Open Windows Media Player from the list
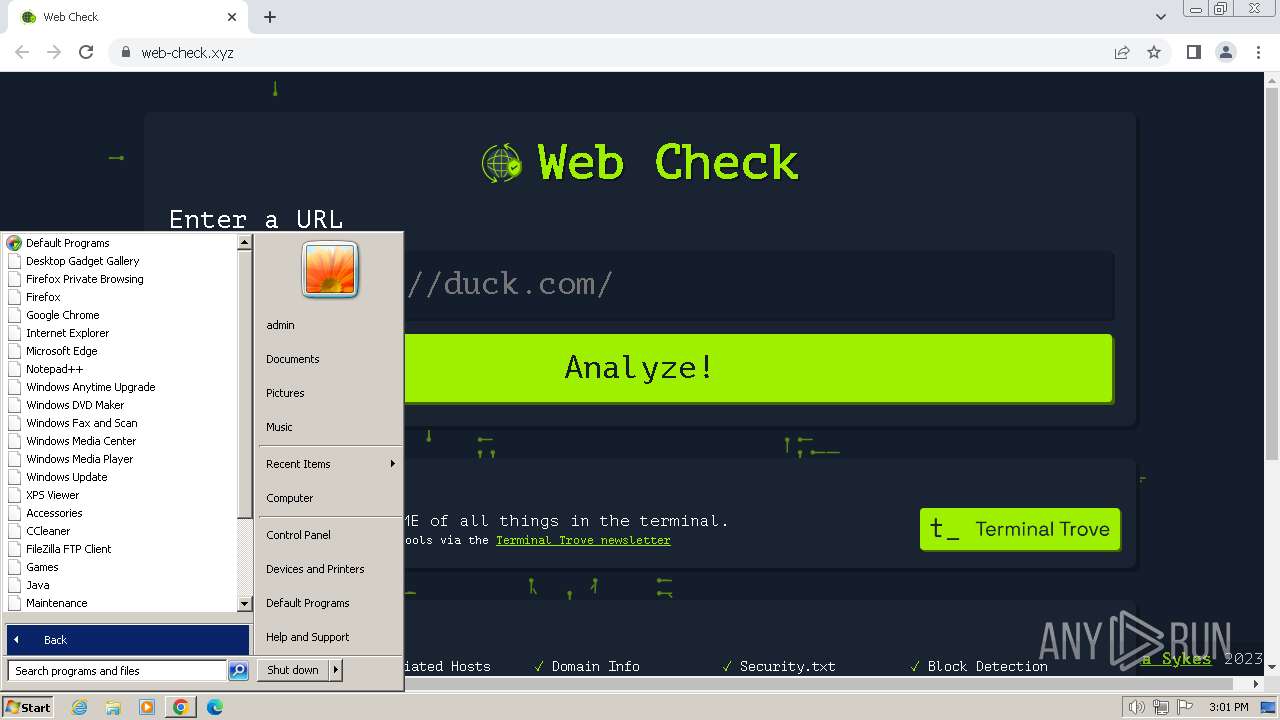This screenshot has width=1280, height=720. tap(79, 459)
